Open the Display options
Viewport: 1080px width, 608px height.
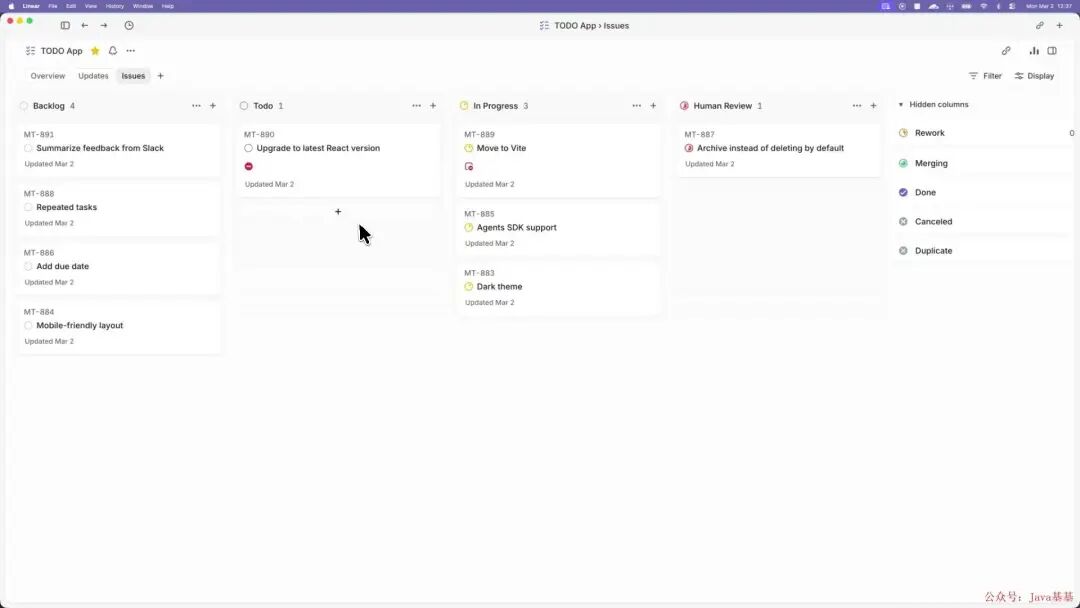tap(1034, 76)
